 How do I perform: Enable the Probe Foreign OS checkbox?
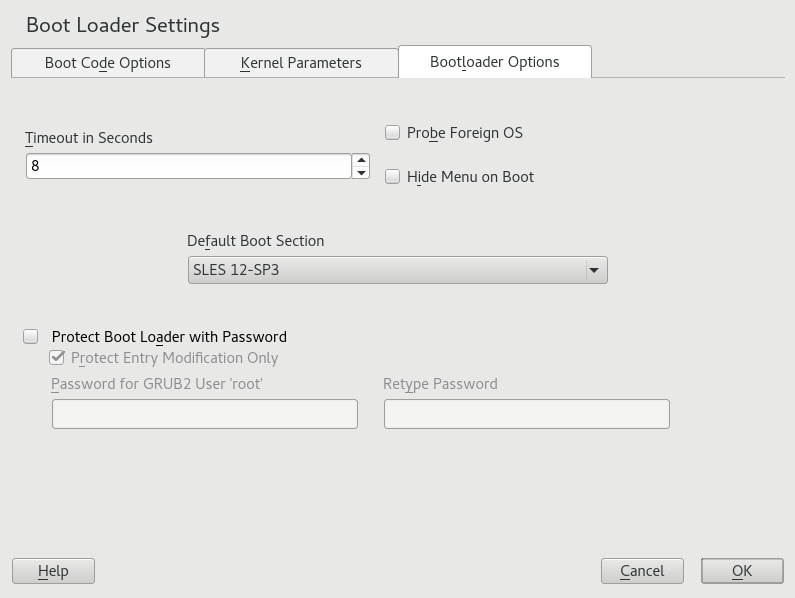tap(393, 133)
